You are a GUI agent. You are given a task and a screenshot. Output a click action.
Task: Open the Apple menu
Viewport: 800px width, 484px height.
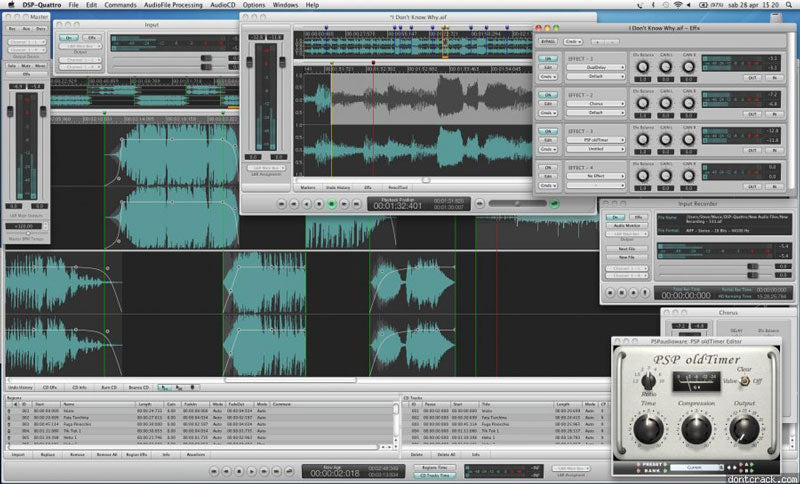click(x=11, y=5)
